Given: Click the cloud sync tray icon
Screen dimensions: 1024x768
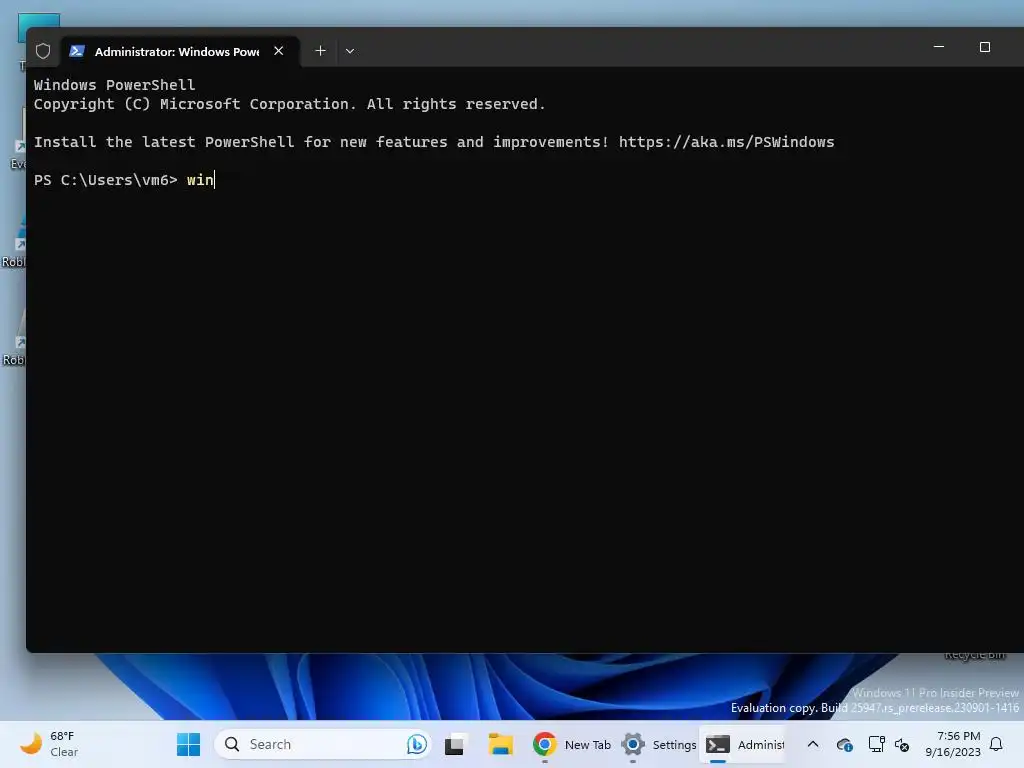Looking at the screenshot, I should click(x=844, y=744).
